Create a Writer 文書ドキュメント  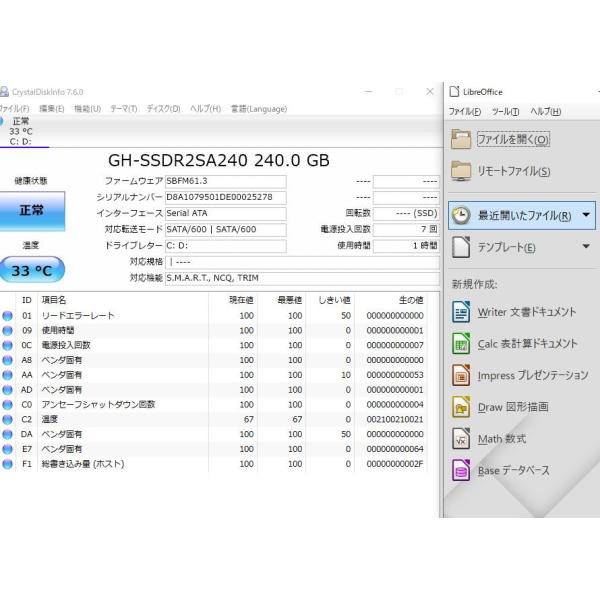527,312
